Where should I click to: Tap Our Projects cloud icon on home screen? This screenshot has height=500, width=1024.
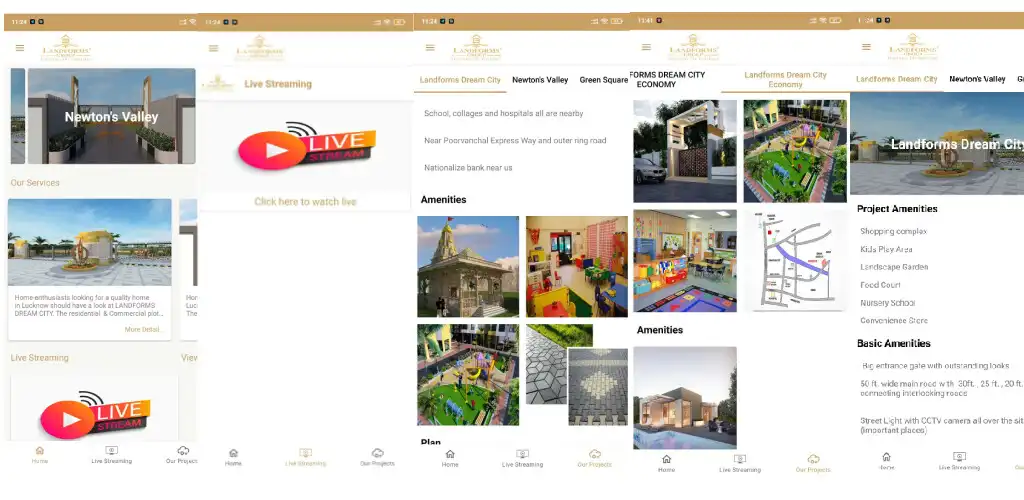(184, 450)
